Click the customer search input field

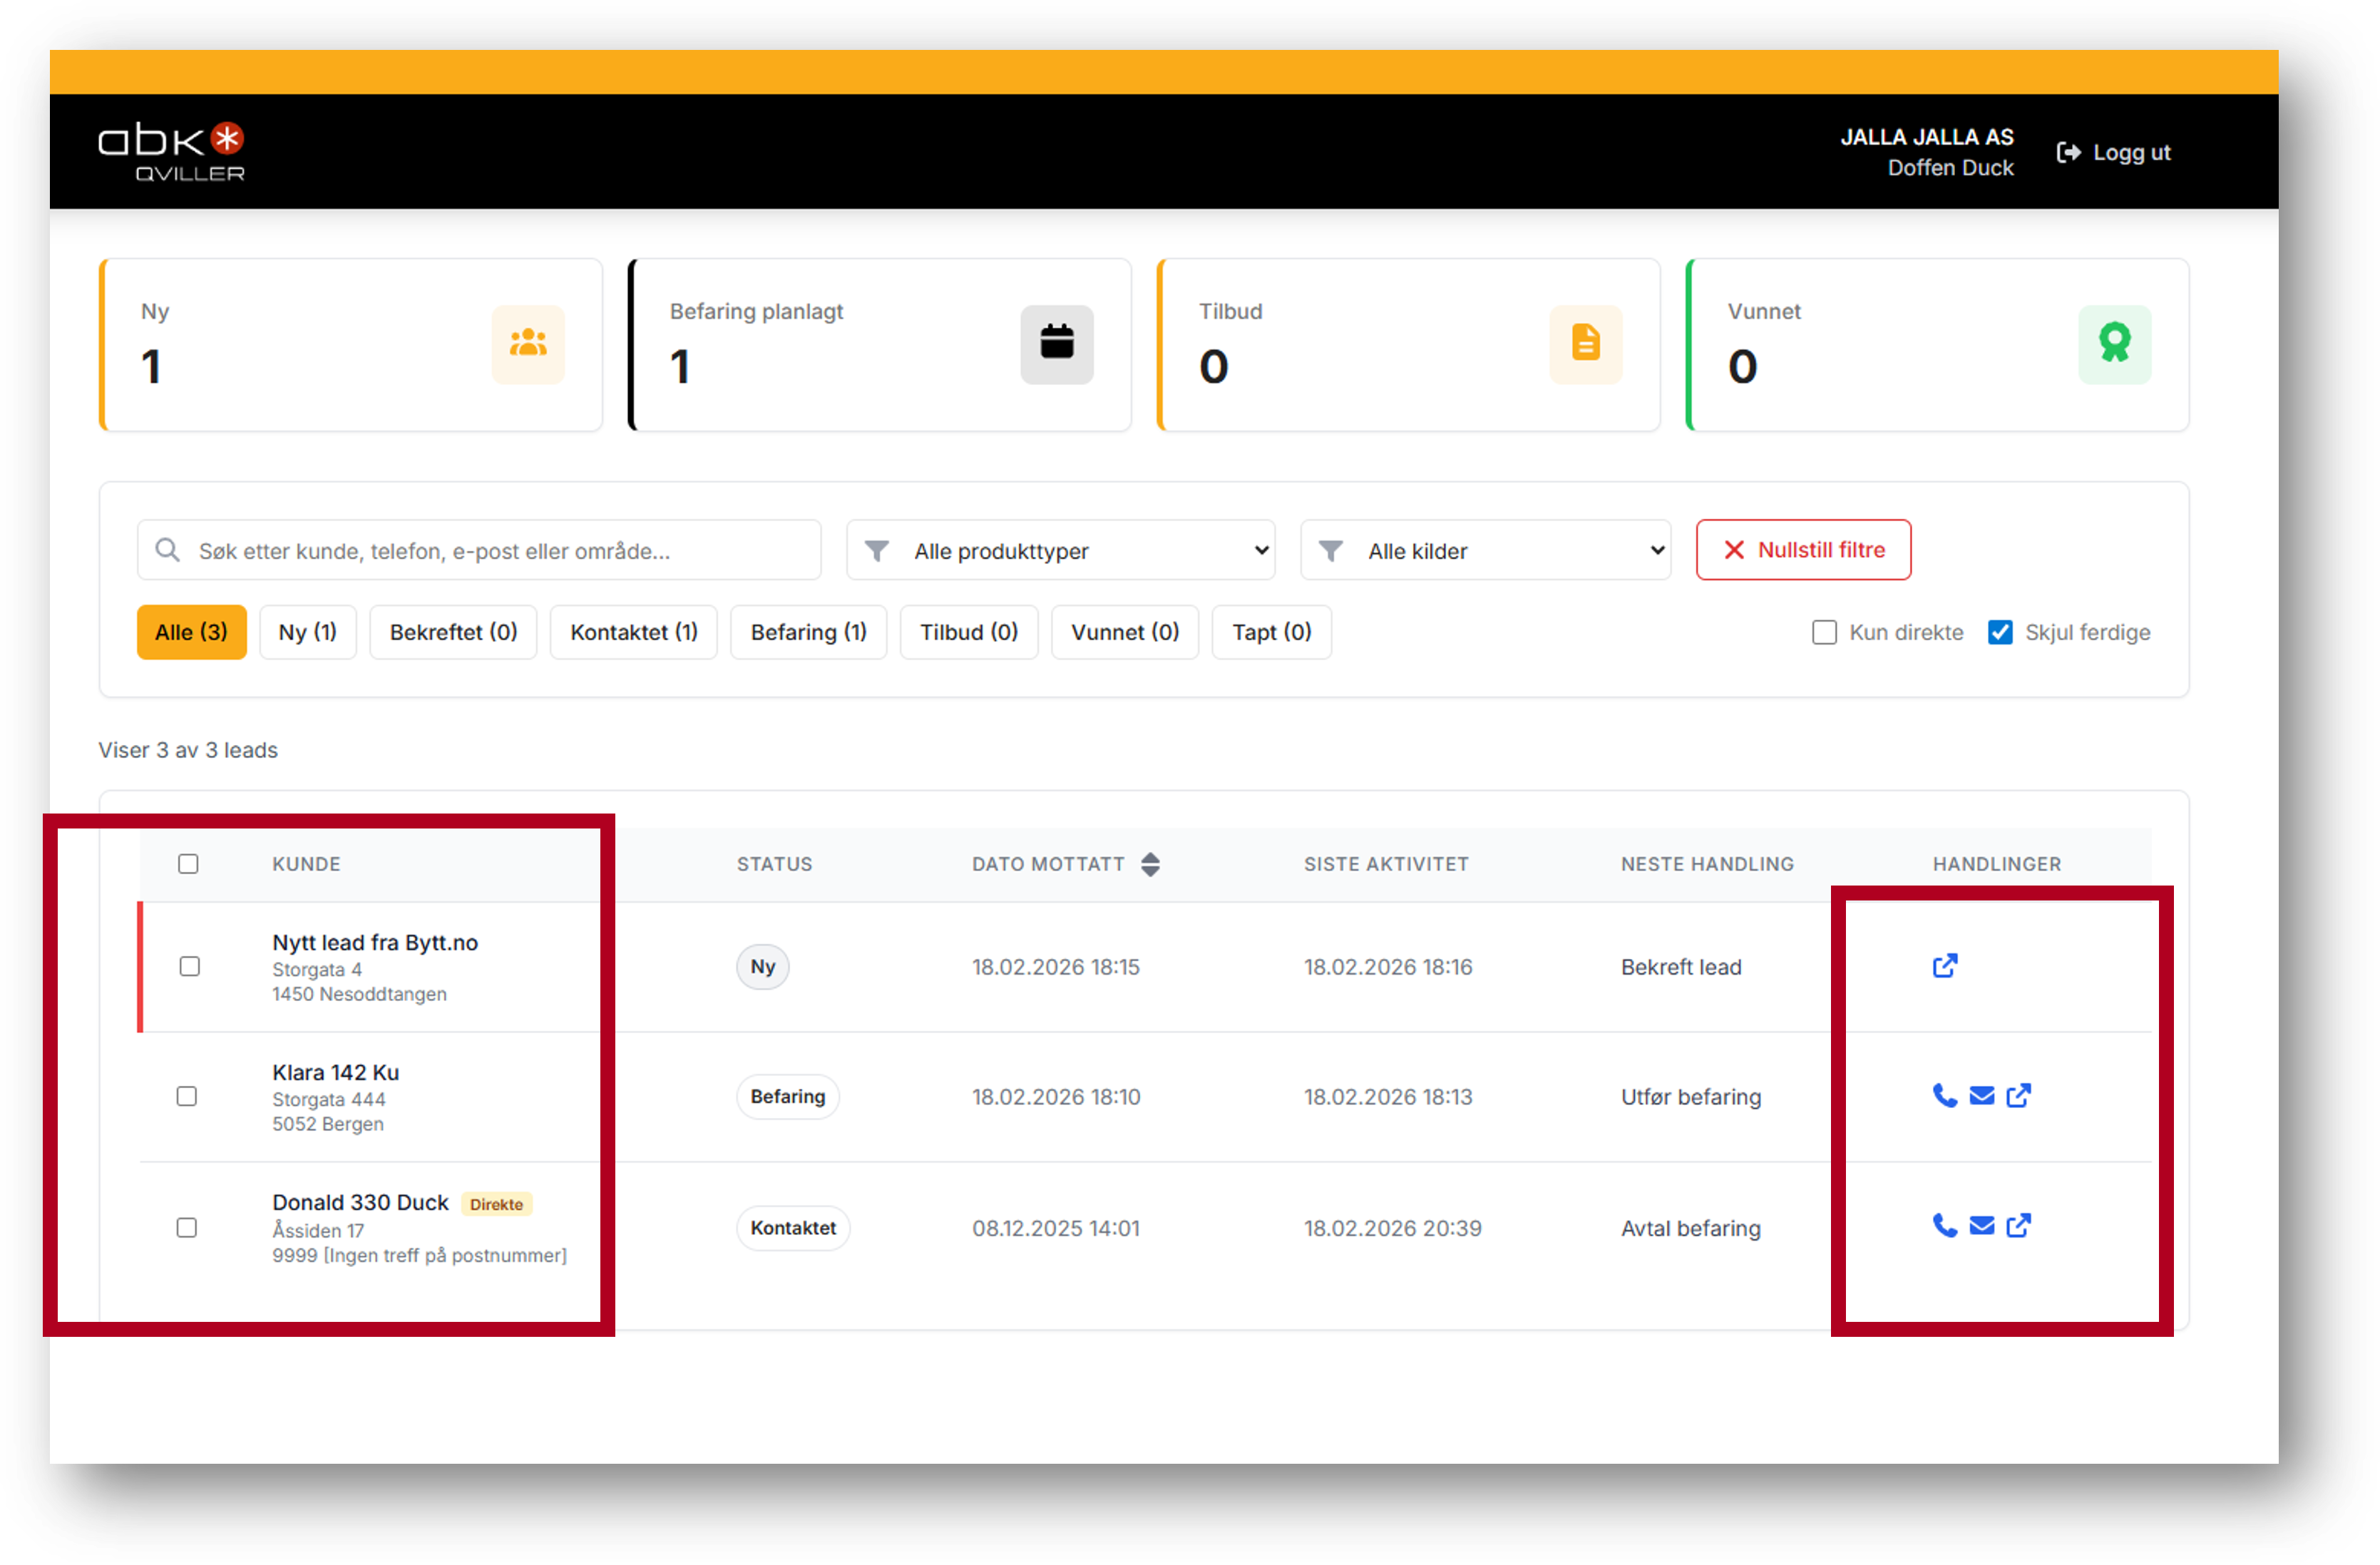point(480,550)
